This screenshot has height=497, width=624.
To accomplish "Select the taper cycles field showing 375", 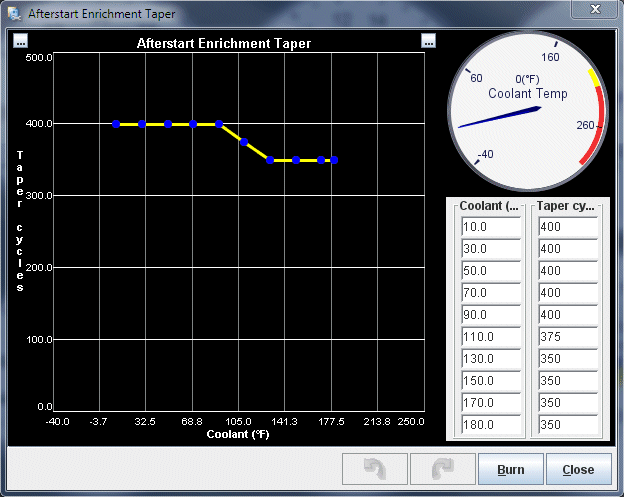I will [x=568, y=337].
